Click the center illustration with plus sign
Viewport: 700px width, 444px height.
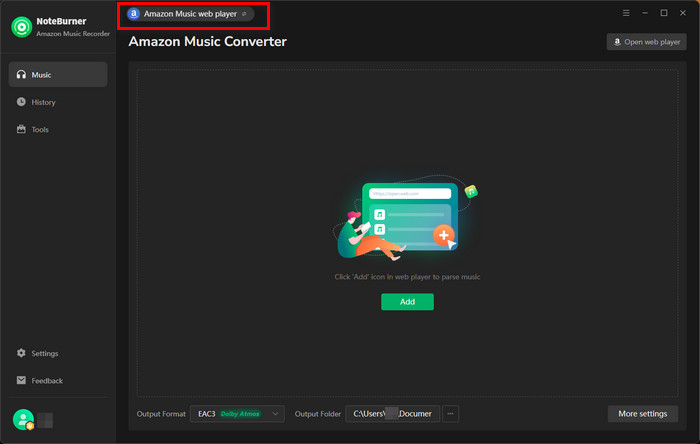pyautogui.click(x=405, y=218)
